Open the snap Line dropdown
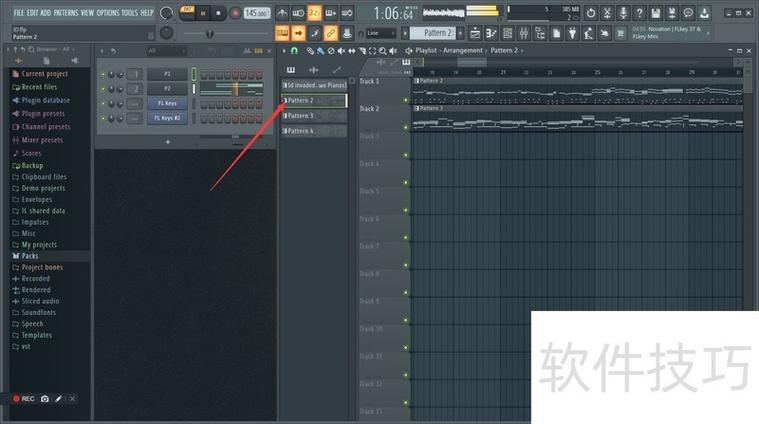Screen dimensions: 759x424 [380, 33]
